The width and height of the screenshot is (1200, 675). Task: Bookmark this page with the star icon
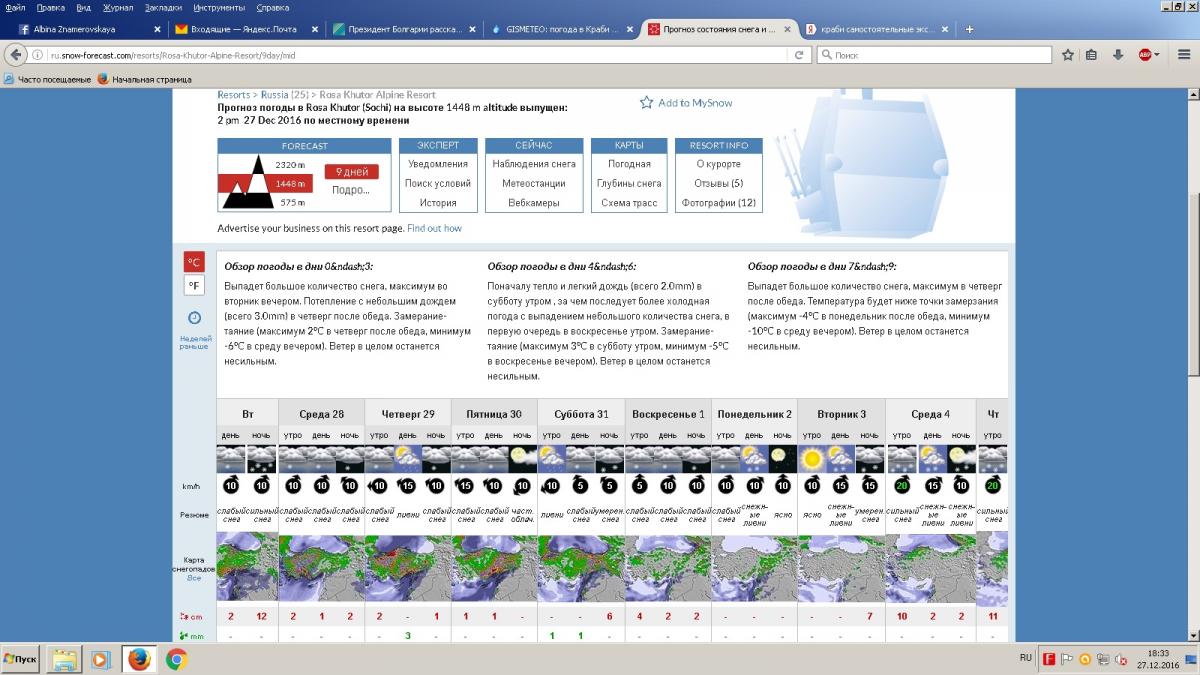(1068, 55)
